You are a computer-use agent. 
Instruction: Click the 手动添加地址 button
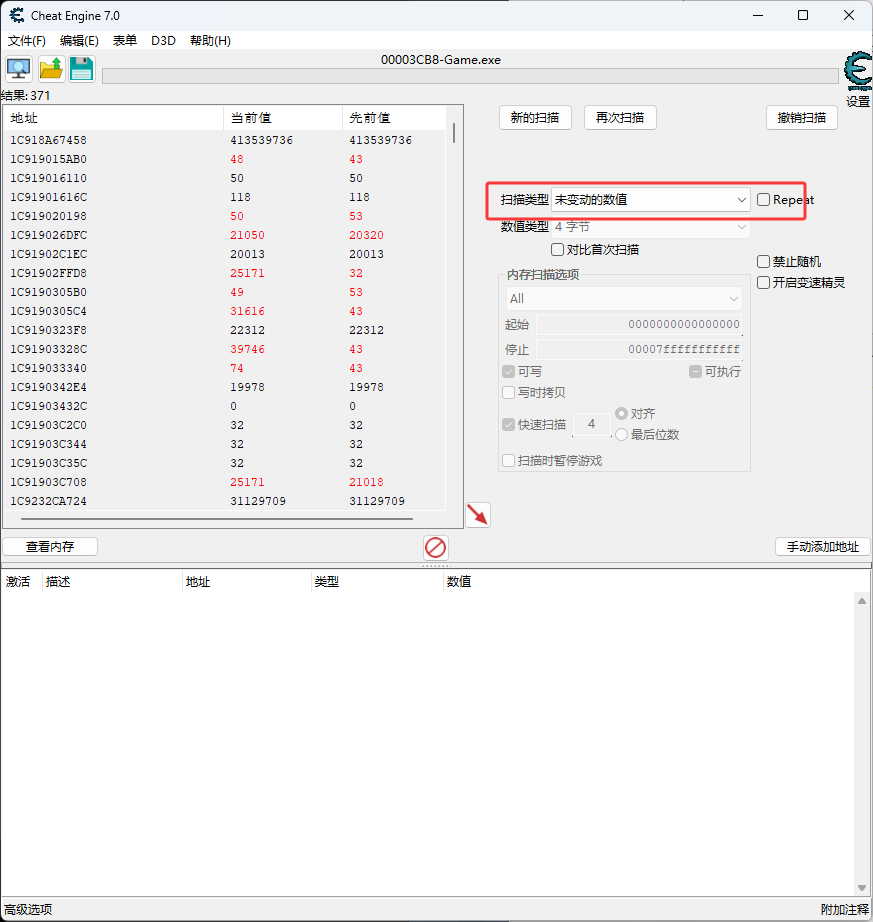[x=823, y=547]
